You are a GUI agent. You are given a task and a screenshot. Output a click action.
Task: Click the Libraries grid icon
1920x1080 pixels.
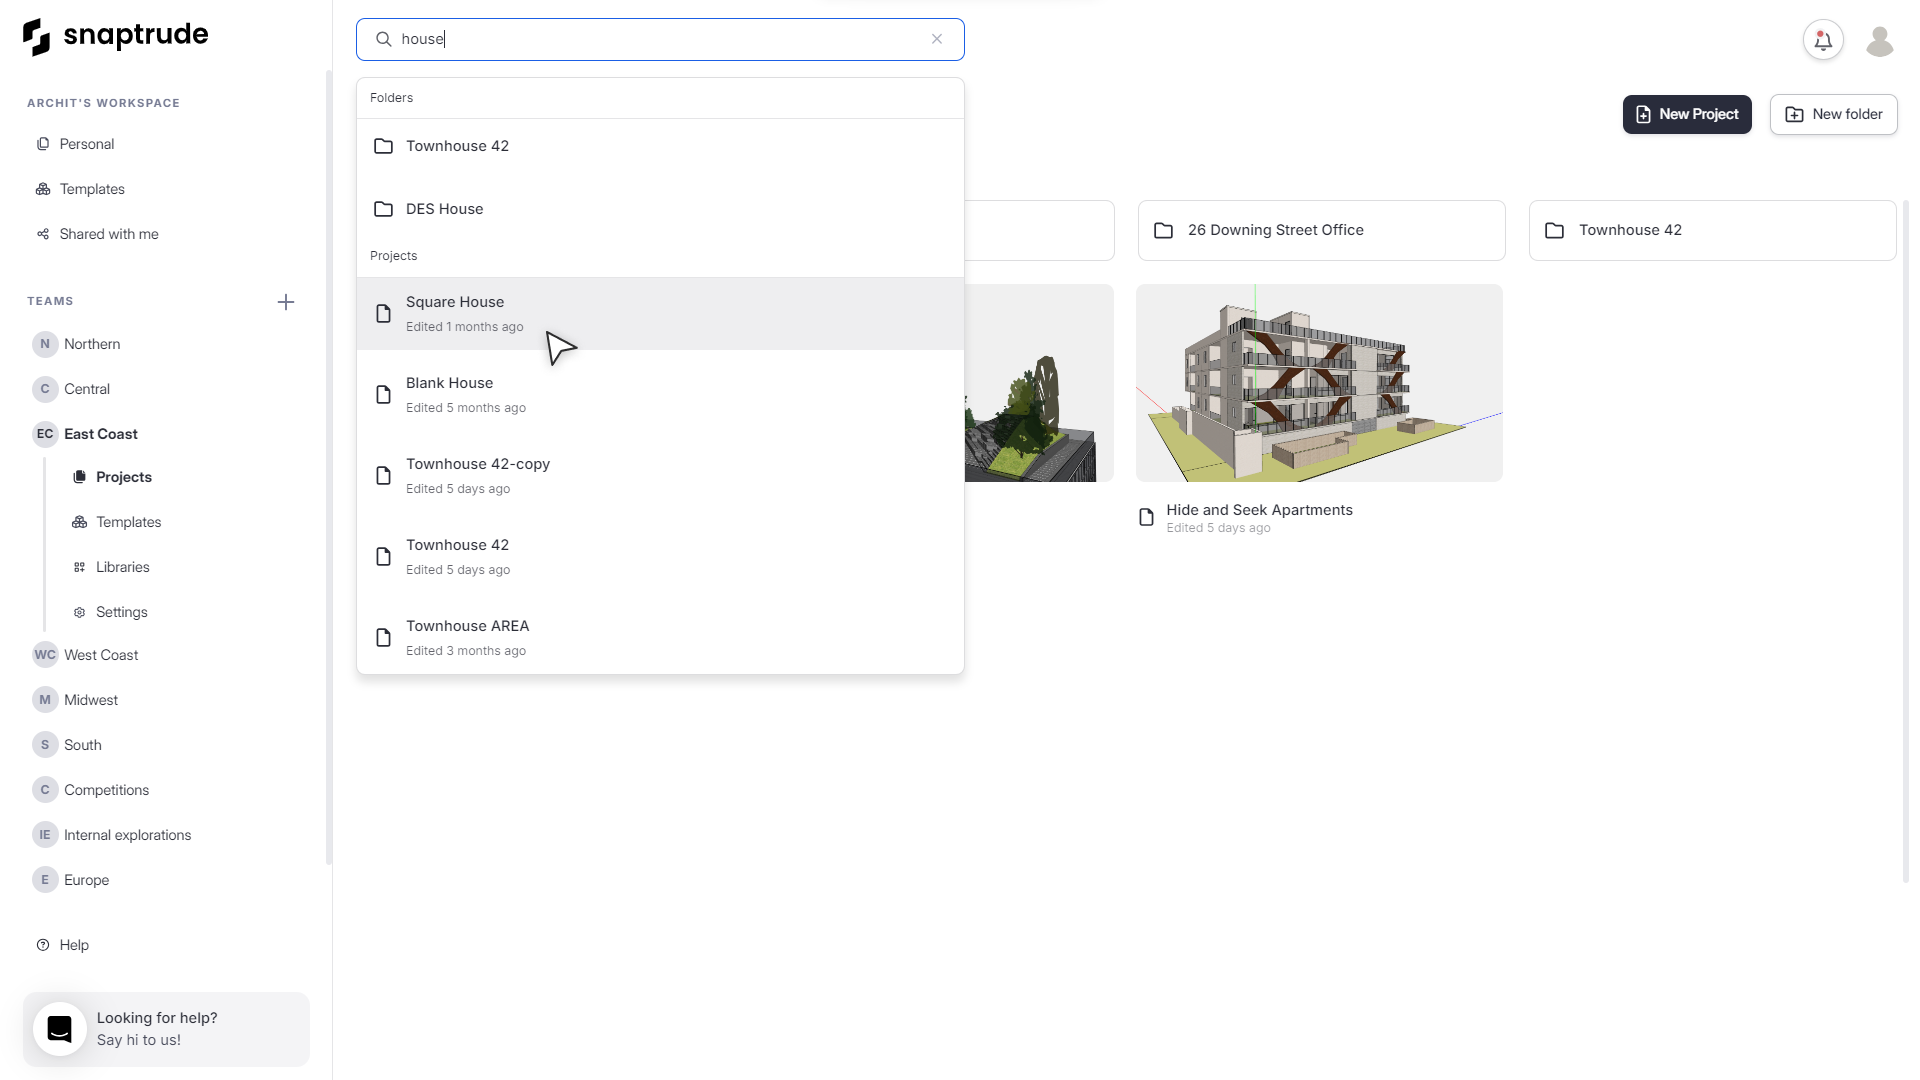(79, 567)
